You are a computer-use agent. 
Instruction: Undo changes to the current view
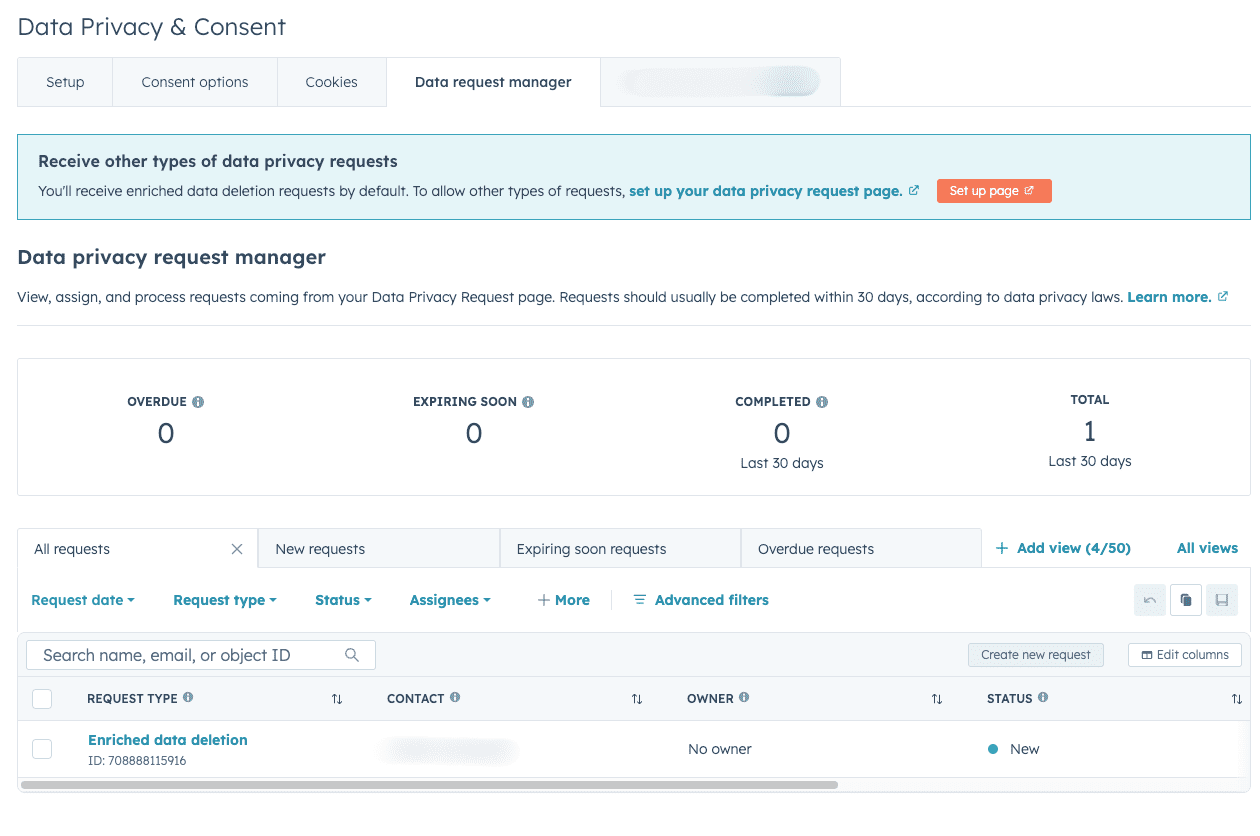(1149, 599)
